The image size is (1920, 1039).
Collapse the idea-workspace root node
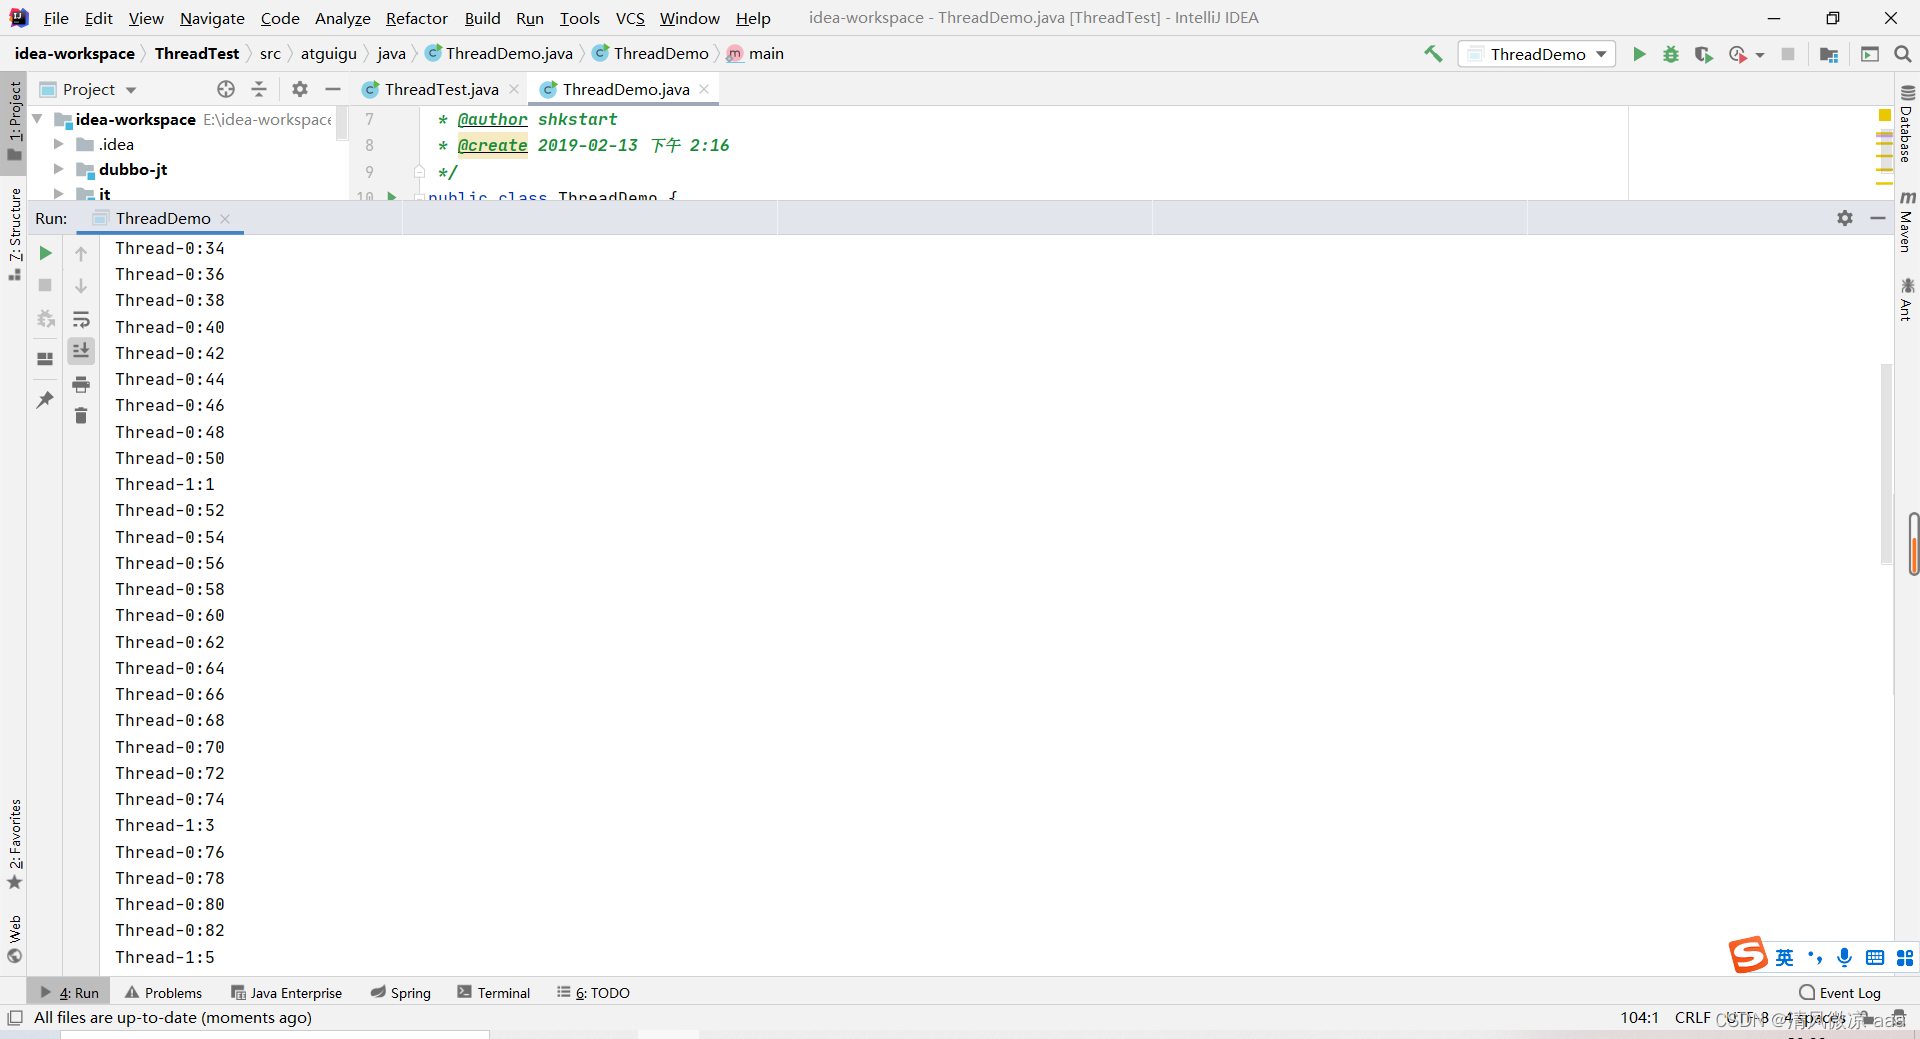37,119
